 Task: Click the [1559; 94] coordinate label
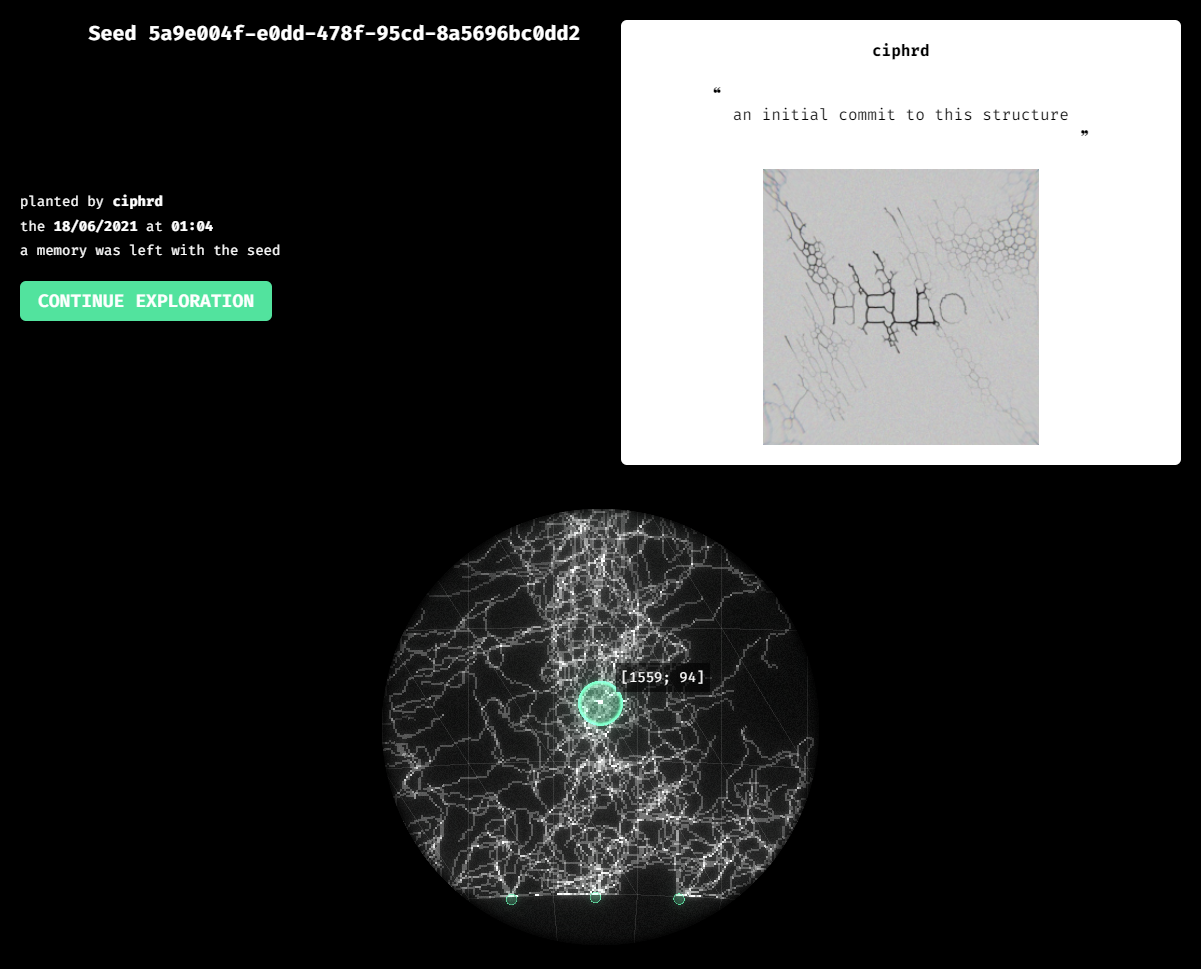[x=663, y=678]
